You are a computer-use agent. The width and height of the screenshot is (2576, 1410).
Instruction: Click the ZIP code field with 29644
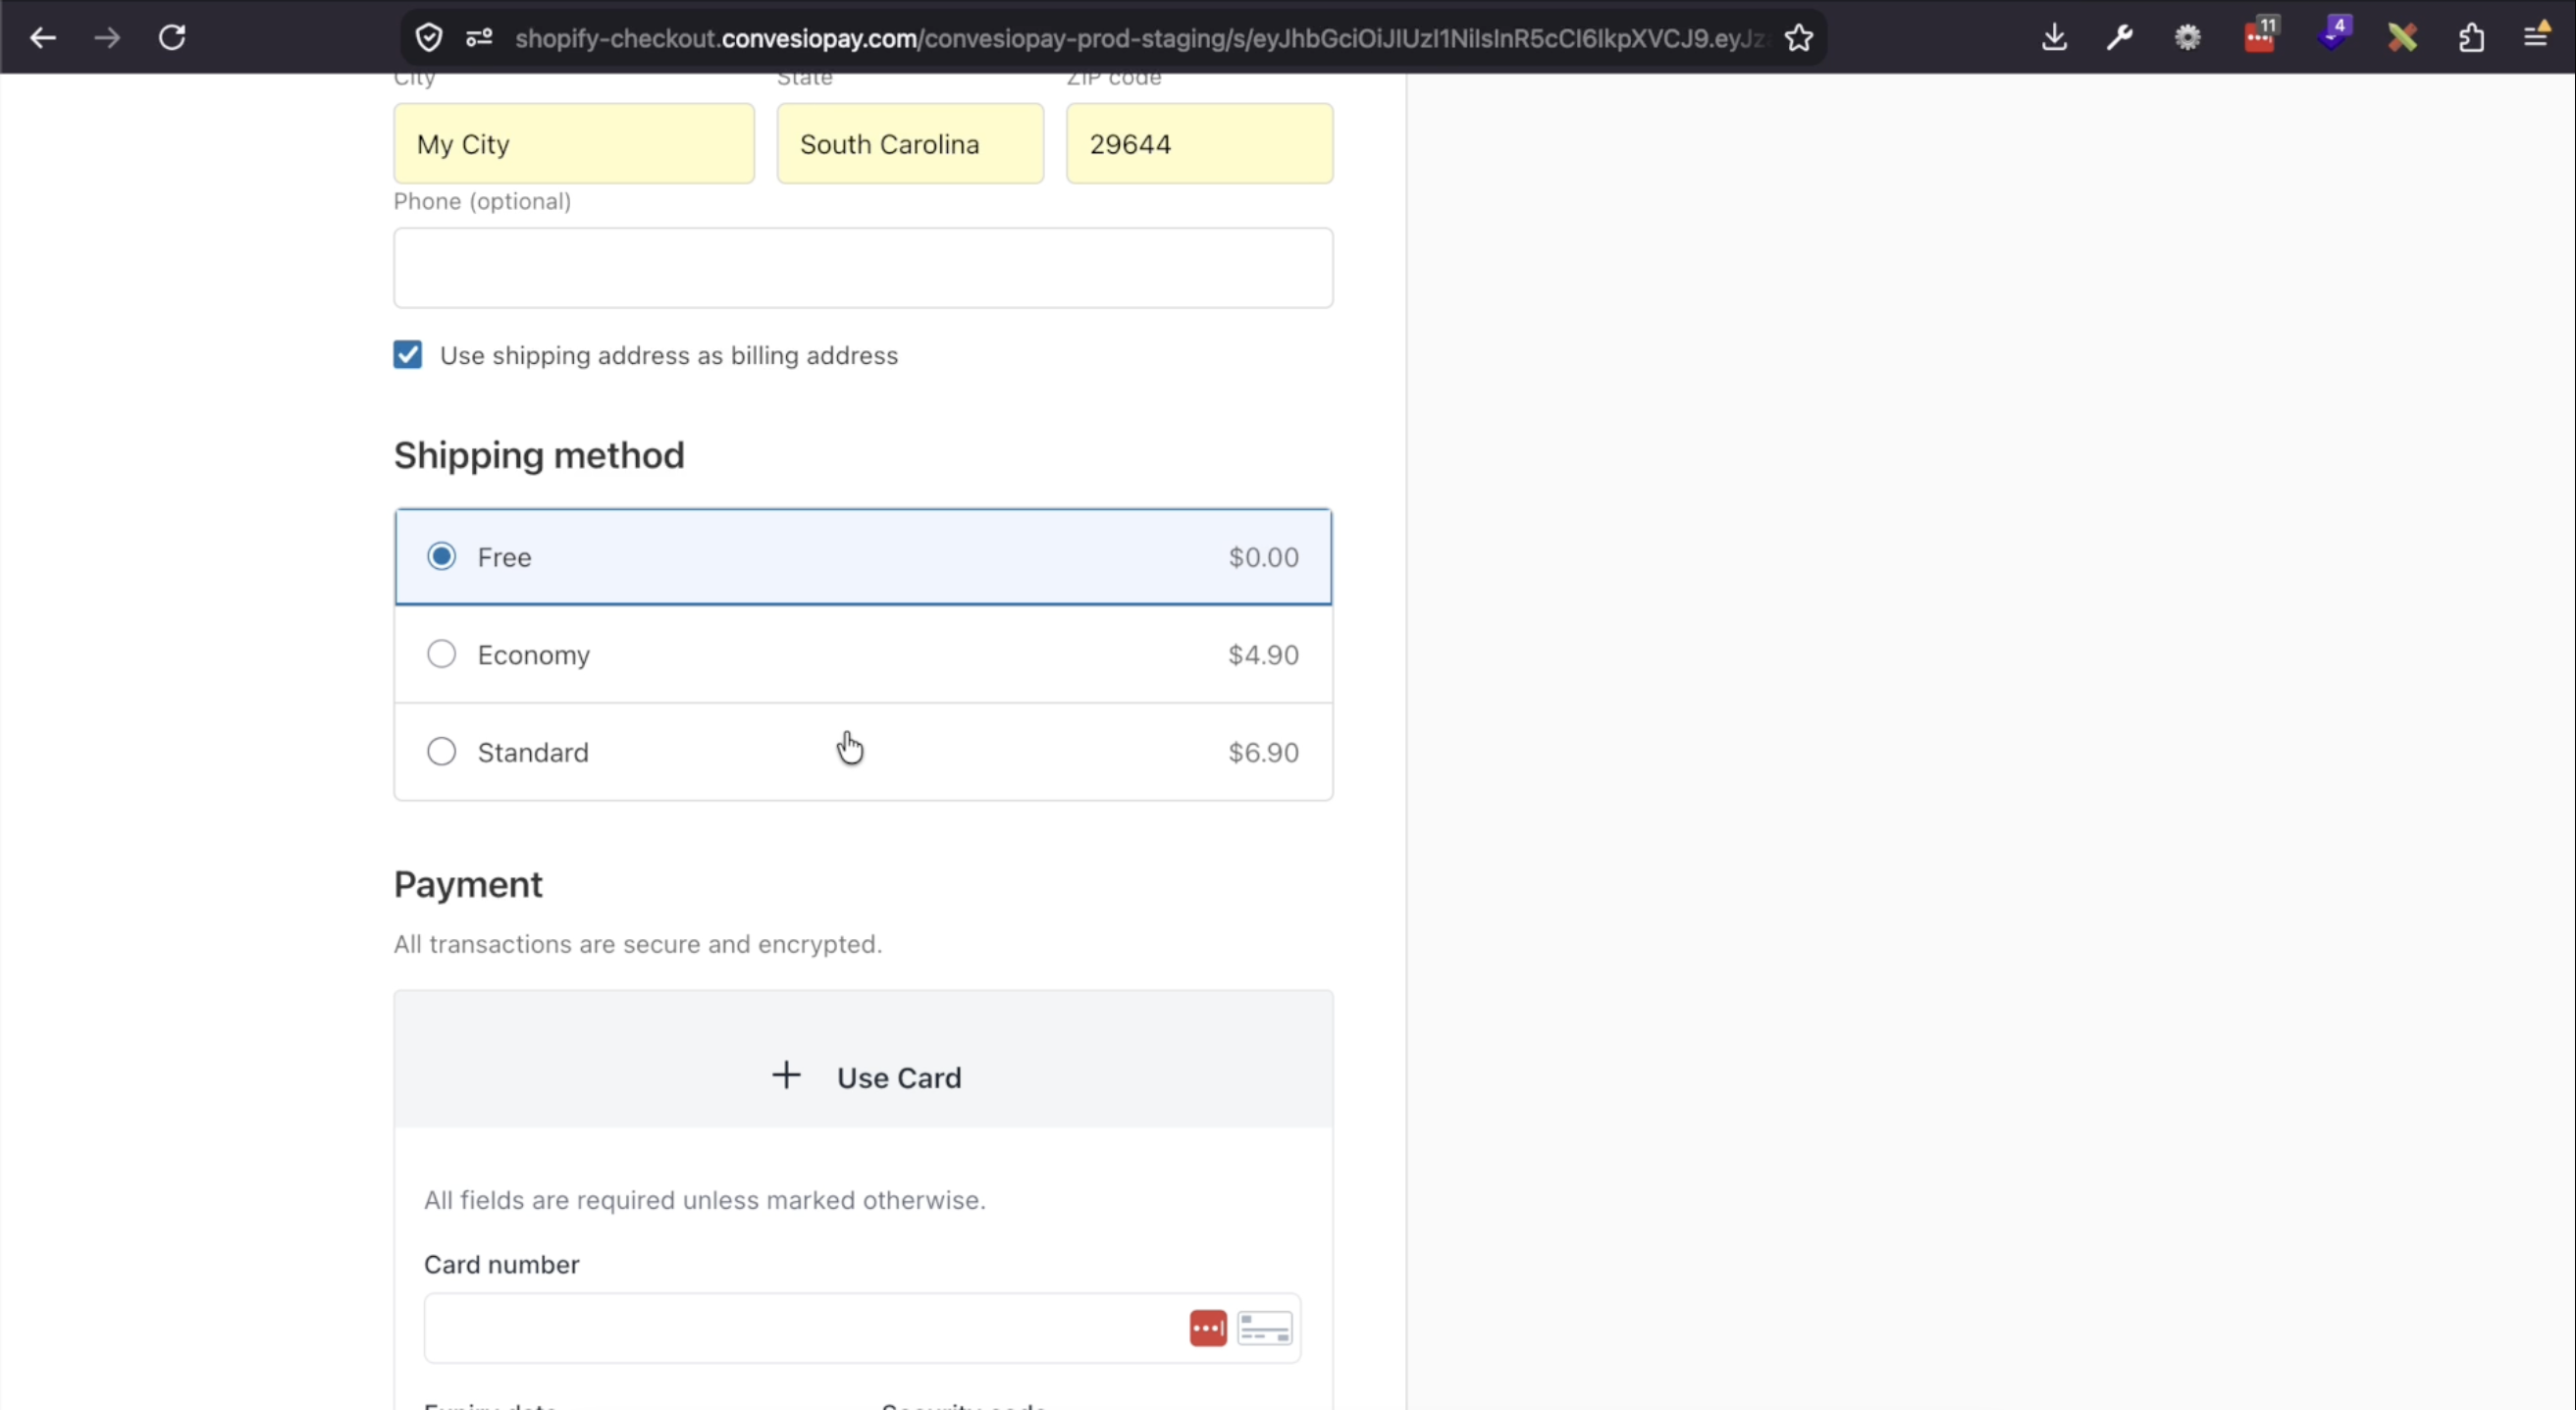pos(1199,144)
